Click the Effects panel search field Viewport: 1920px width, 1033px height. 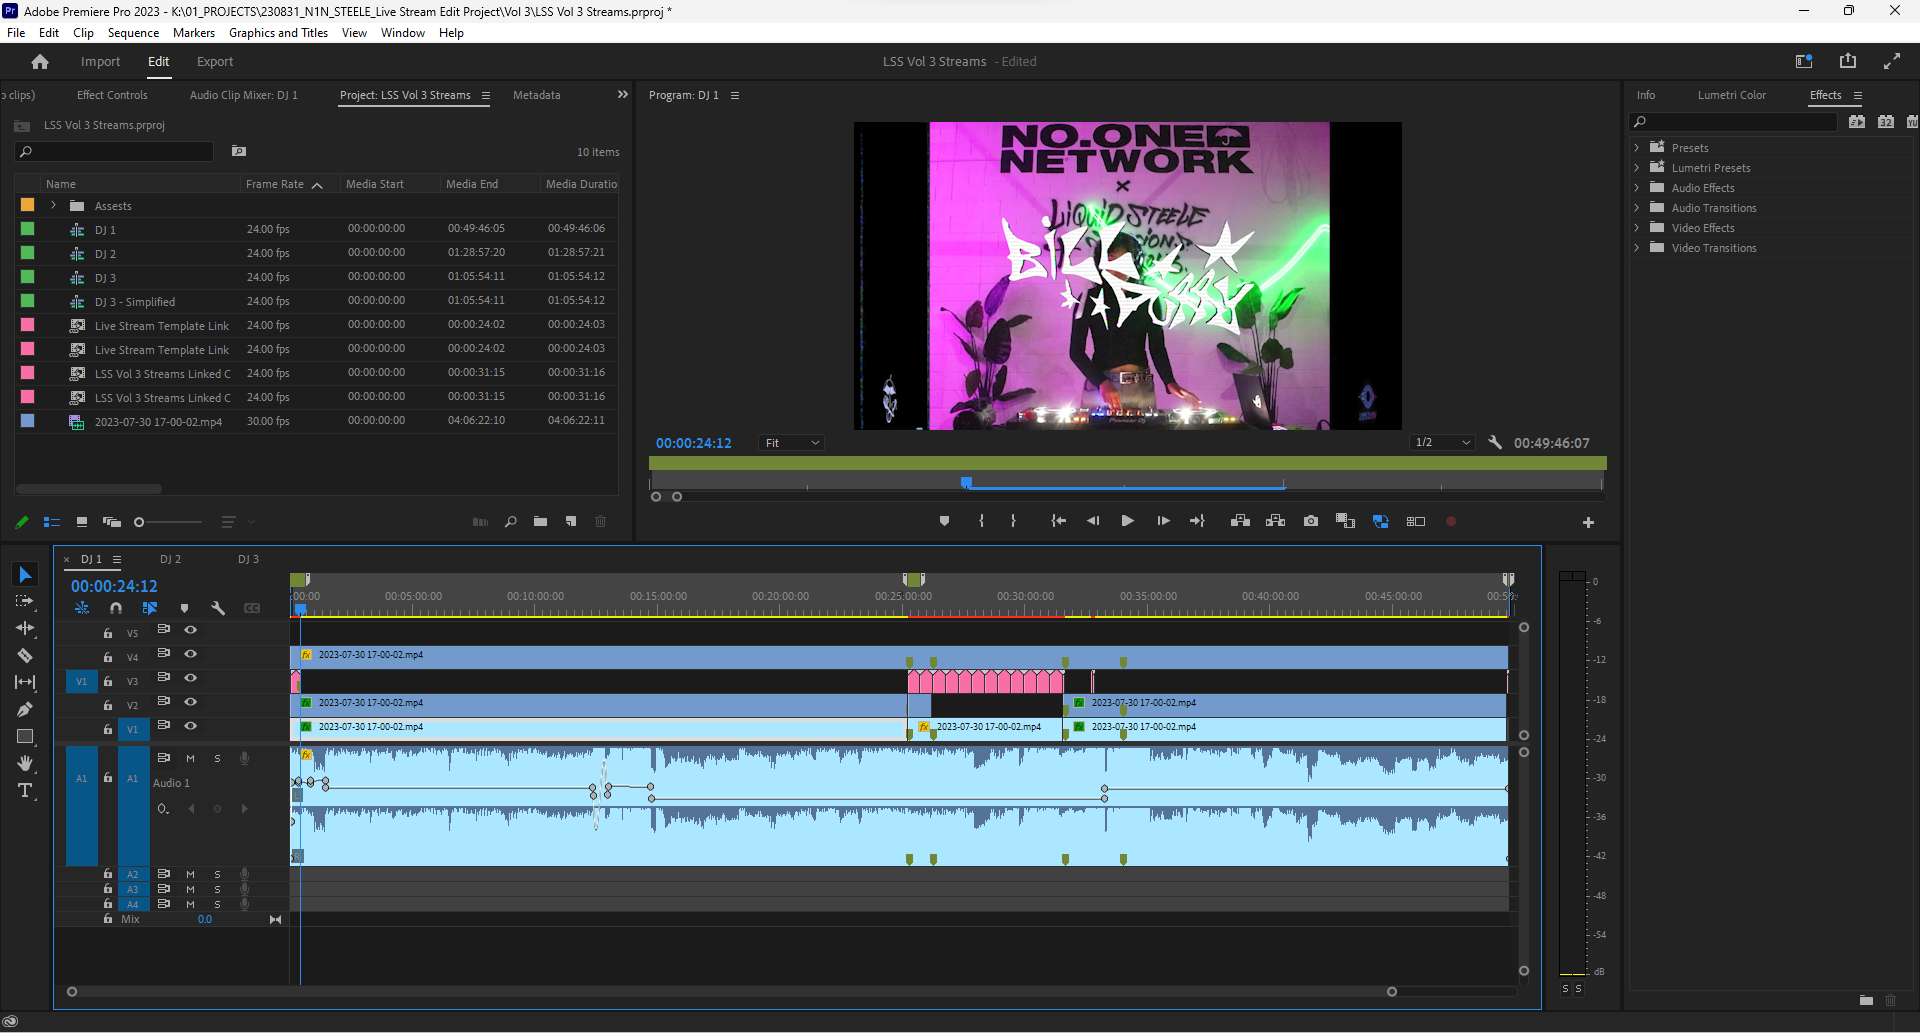1734,122
